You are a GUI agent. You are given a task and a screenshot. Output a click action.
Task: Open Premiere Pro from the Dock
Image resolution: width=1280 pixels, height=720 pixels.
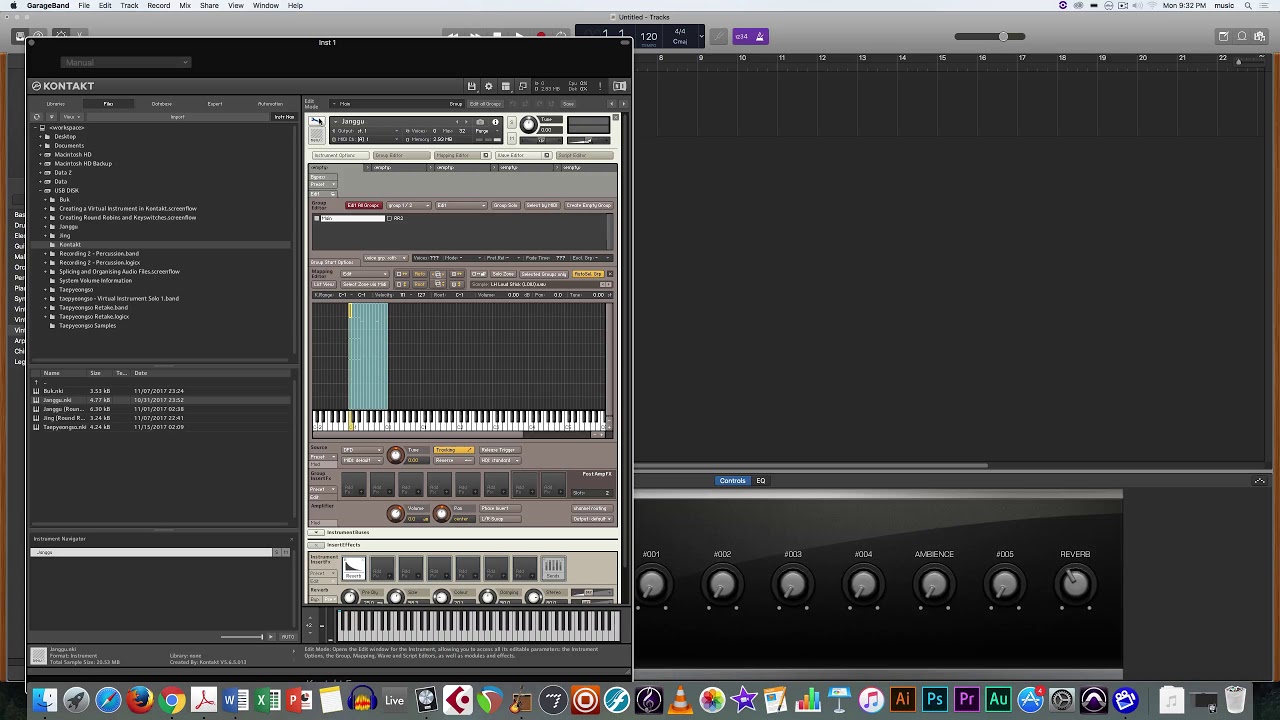[966, 700]
